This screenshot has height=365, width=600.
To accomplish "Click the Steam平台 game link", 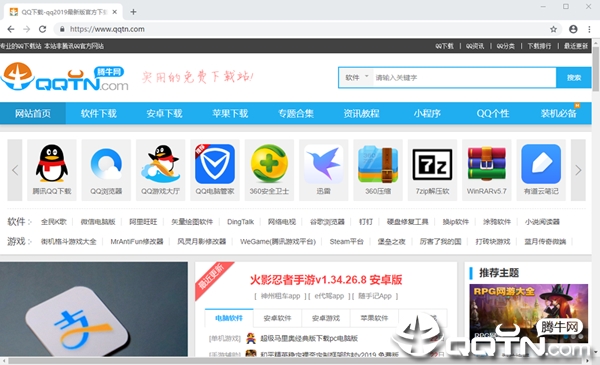I will pyautogui.click(x=346, y=241).
